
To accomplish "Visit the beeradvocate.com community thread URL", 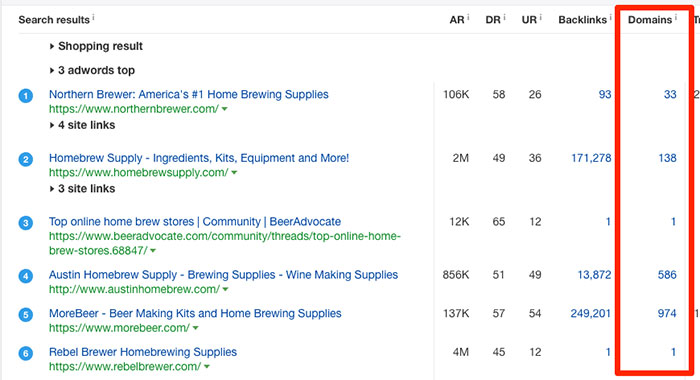I will tap(225, 243).
